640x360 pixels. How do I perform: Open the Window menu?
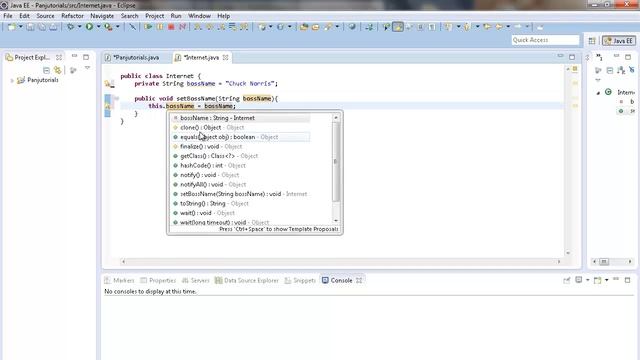199,16
